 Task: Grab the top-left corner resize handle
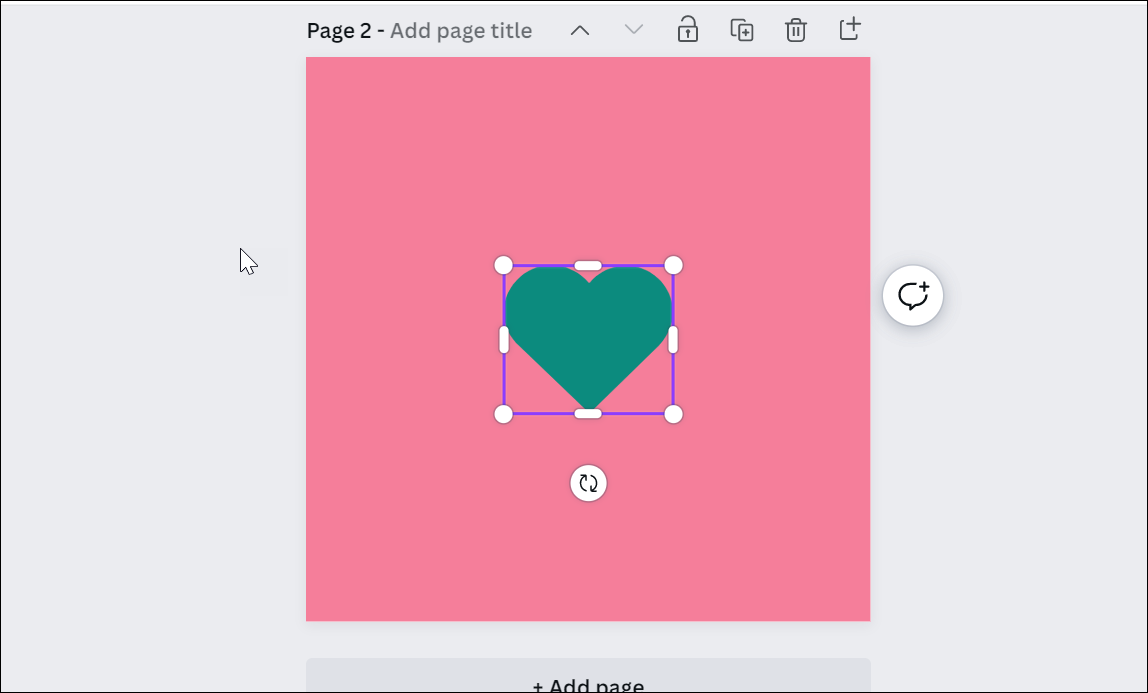pyautogui.click(x=504, y=265)
